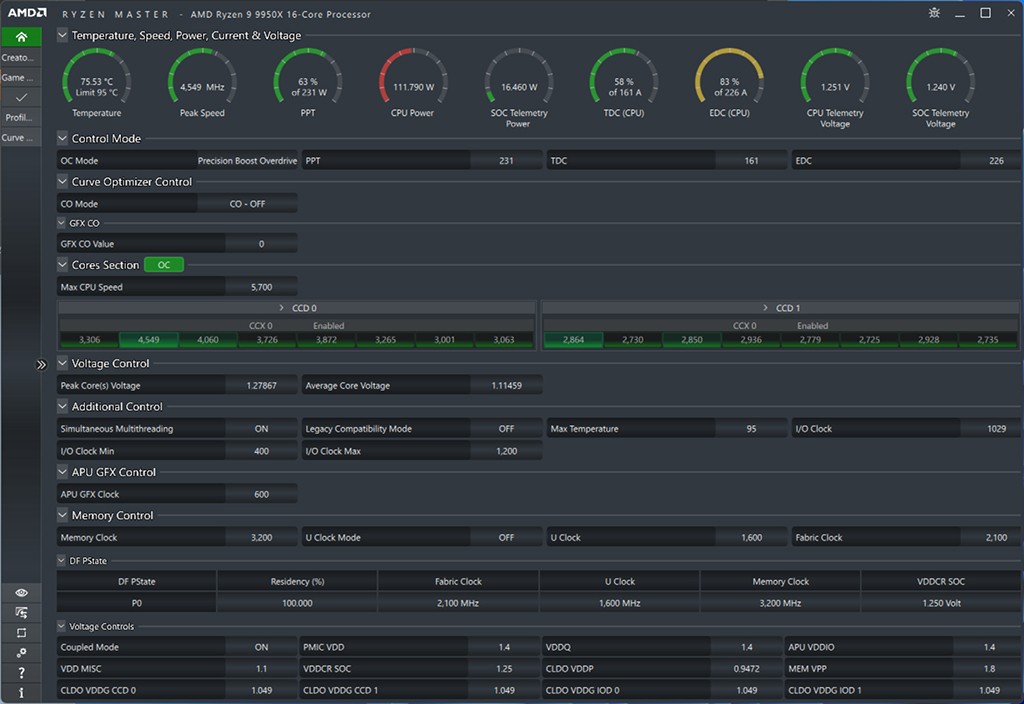Click the Max CPU Speed value field
Viewport: 1024px width, 704px height.
261,287
